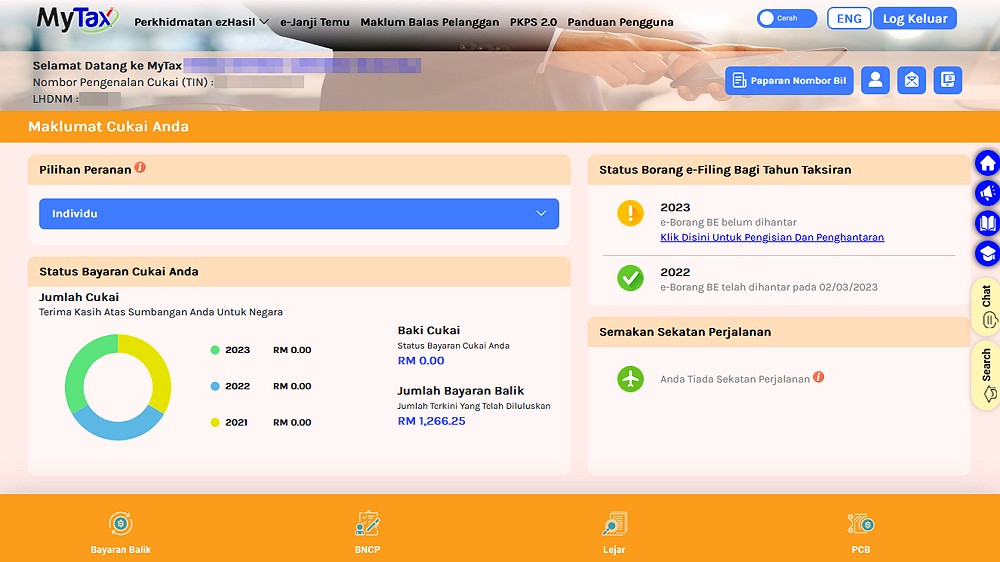Click the RM 0.00 Baki Cukai amount
1000x562 pixels.
(x=421, y=360)
